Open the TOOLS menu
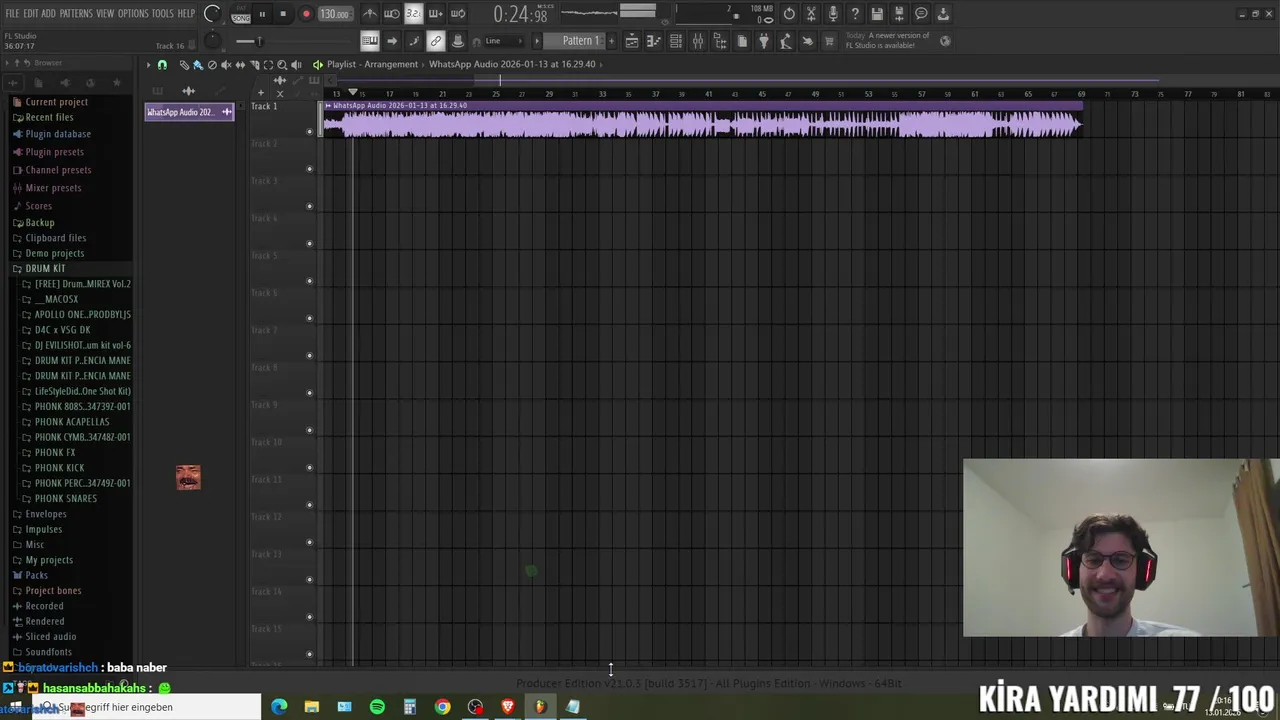Screen dimensions: 1280x720 click(x=163, y=14)
